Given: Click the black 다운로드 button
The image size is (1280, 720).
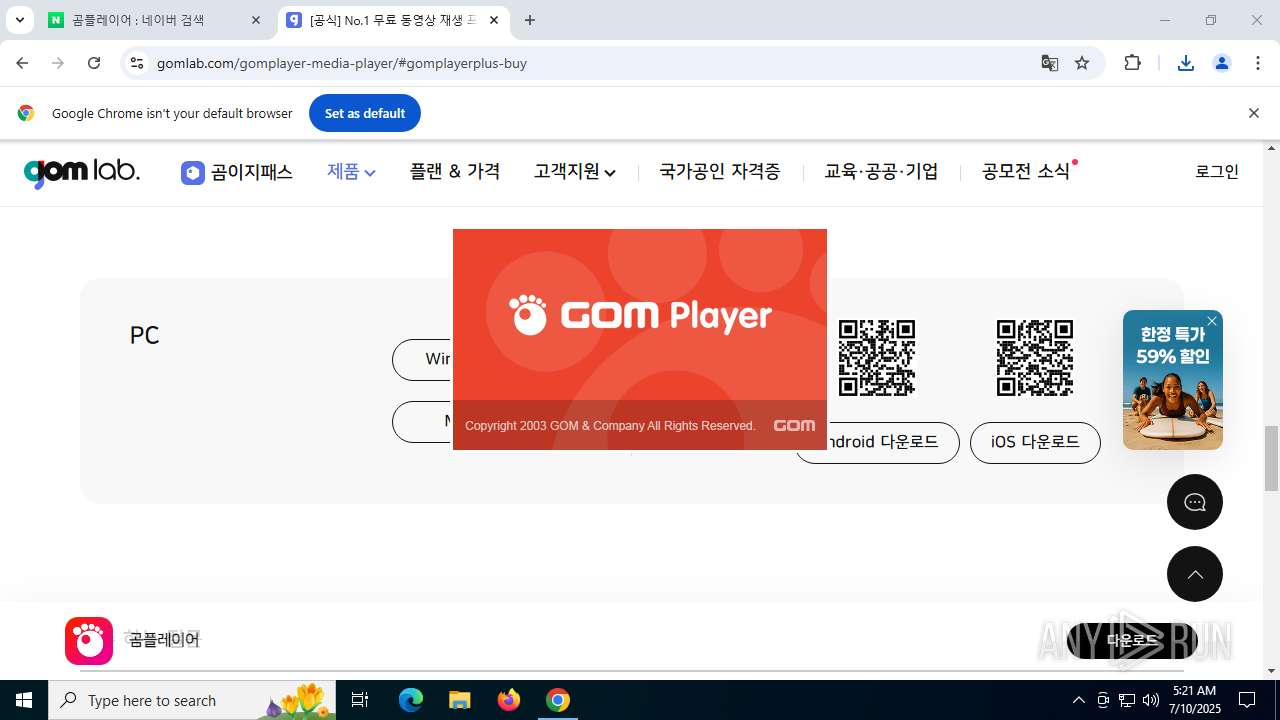Looking at the screenshot, I should (1132, 641).
